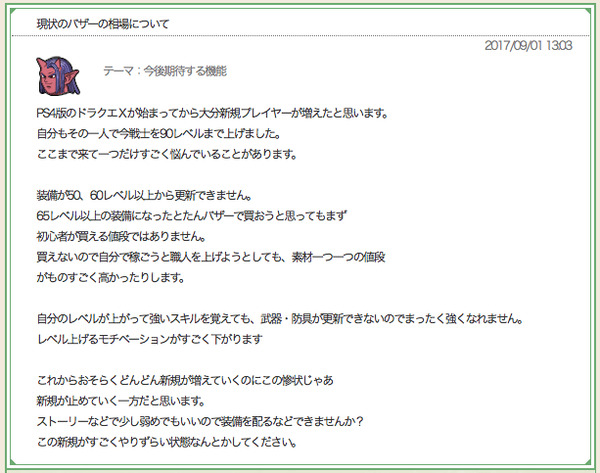Viewport: 600px width, 473px height.
Task: Click the question ストーリーなどで...装備を配るなどできませんか？
Action: click(200, 422)
